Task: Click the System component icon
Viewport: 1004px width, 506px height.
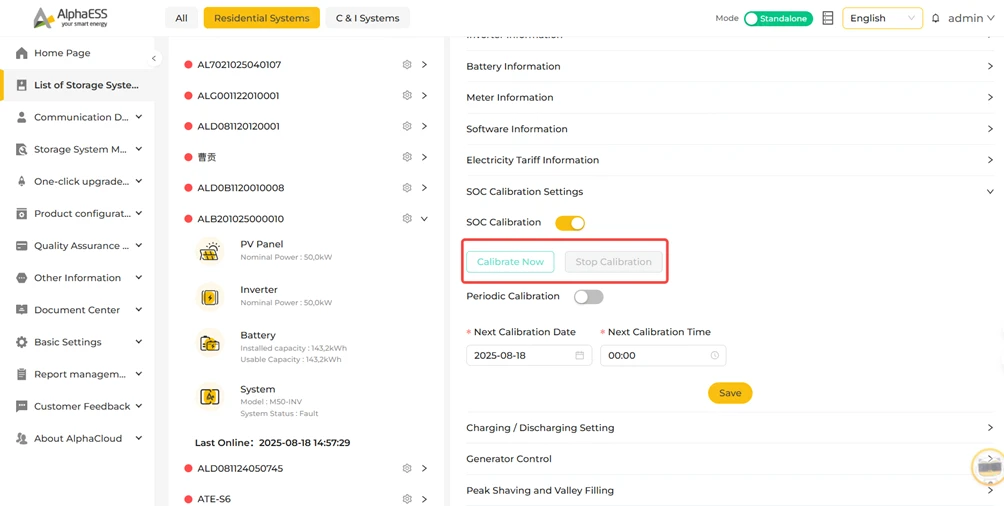Action: 209,397
